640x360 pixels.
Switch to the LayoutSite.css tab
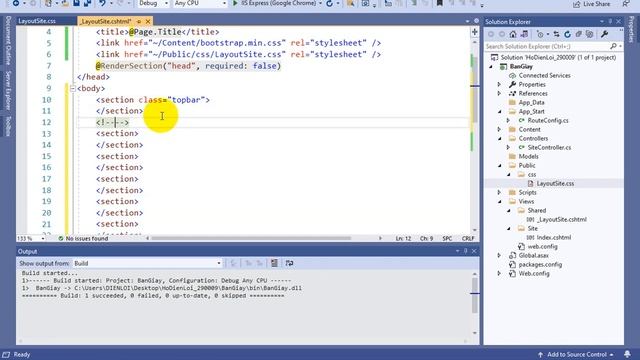37,21
